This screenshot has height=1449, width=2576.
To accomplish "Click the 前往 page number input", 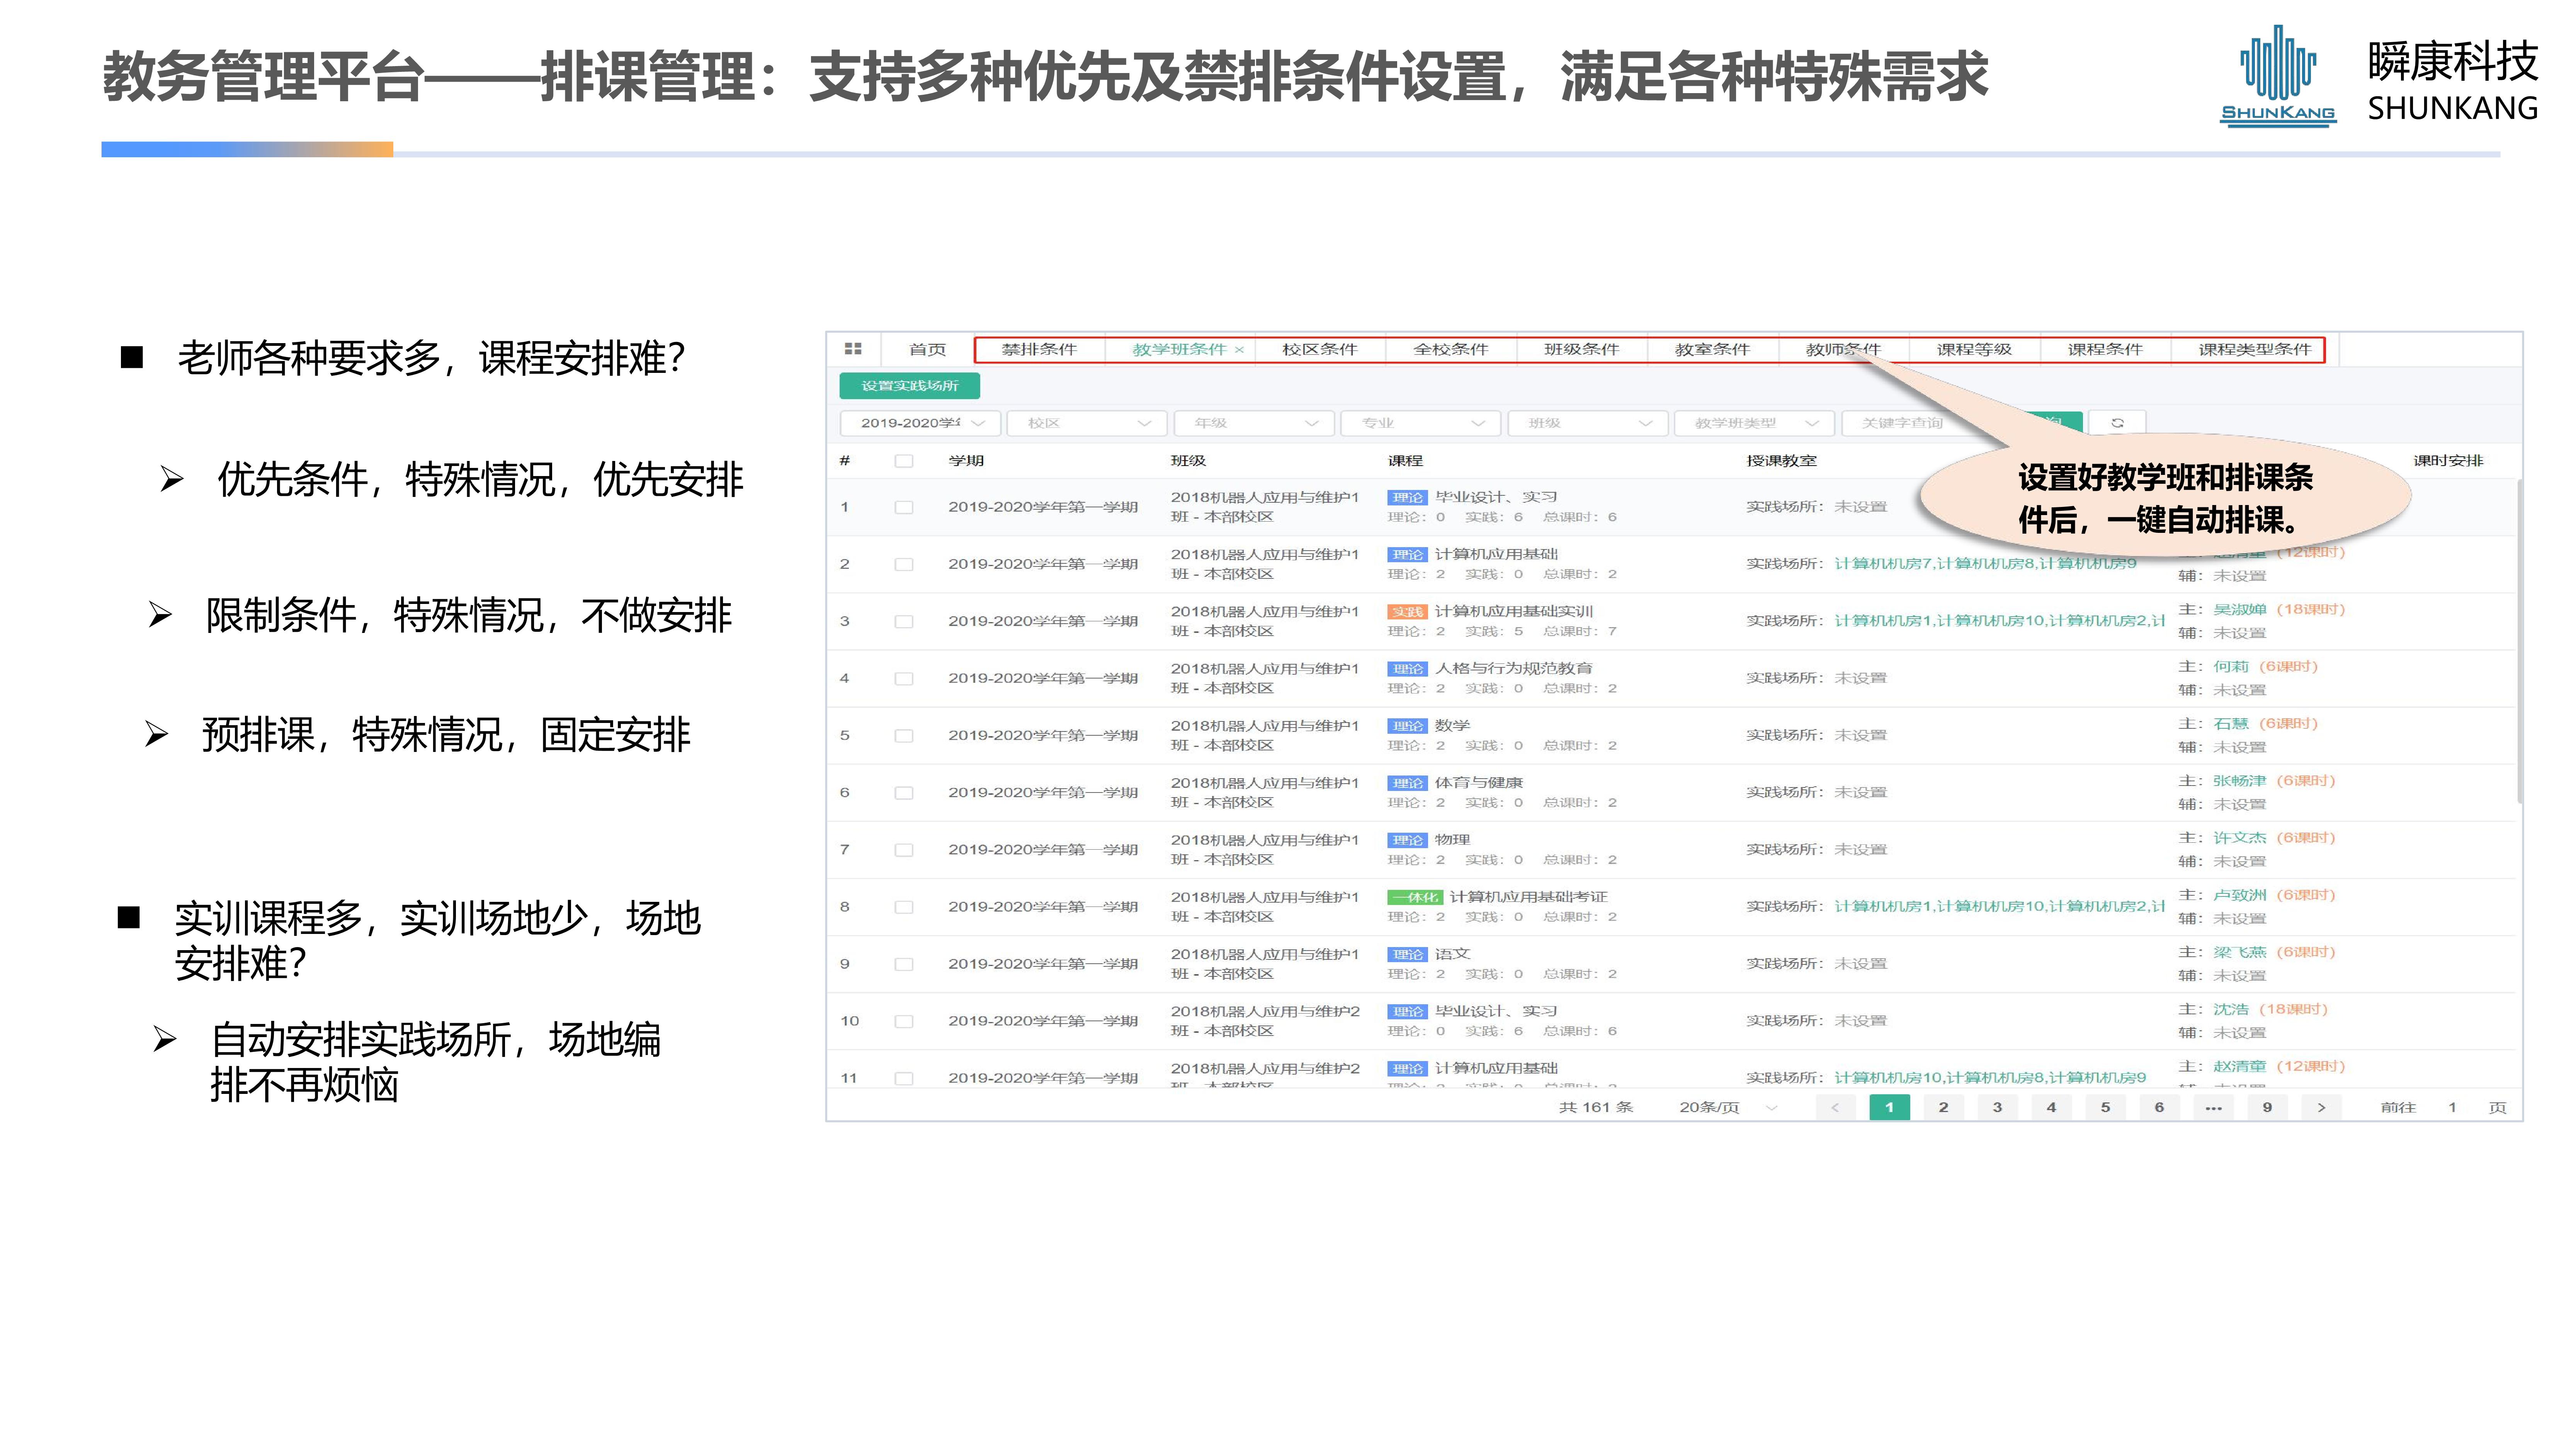I will pos(2452,1107).
